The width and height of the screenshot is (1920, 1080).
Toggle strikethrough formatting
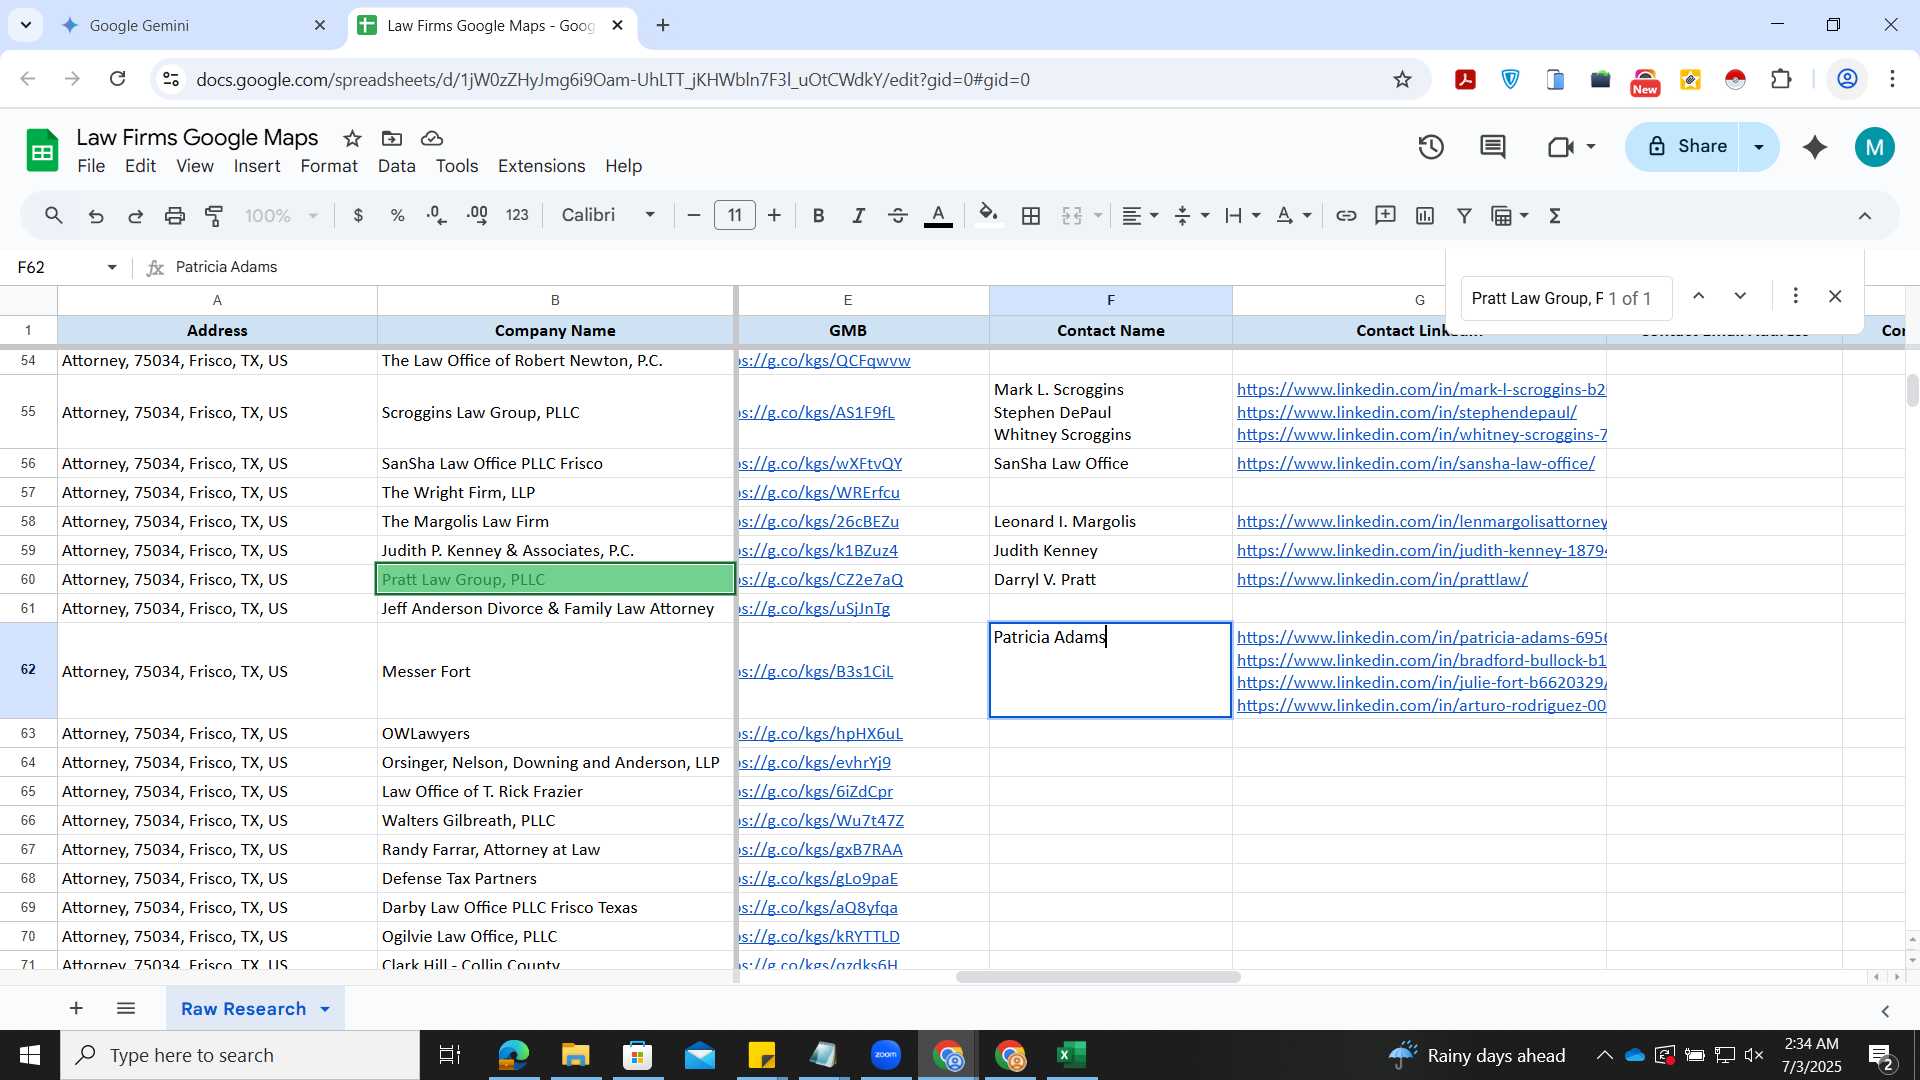pyautogui.click(x=898, y=215)
